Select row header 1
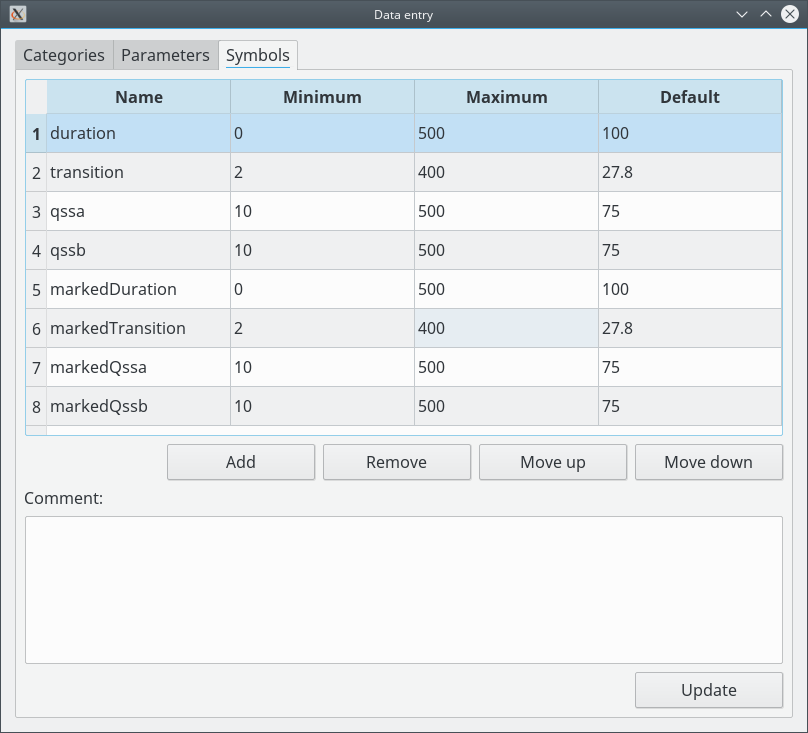Screen dimensions: 808x733 (36, 133)
